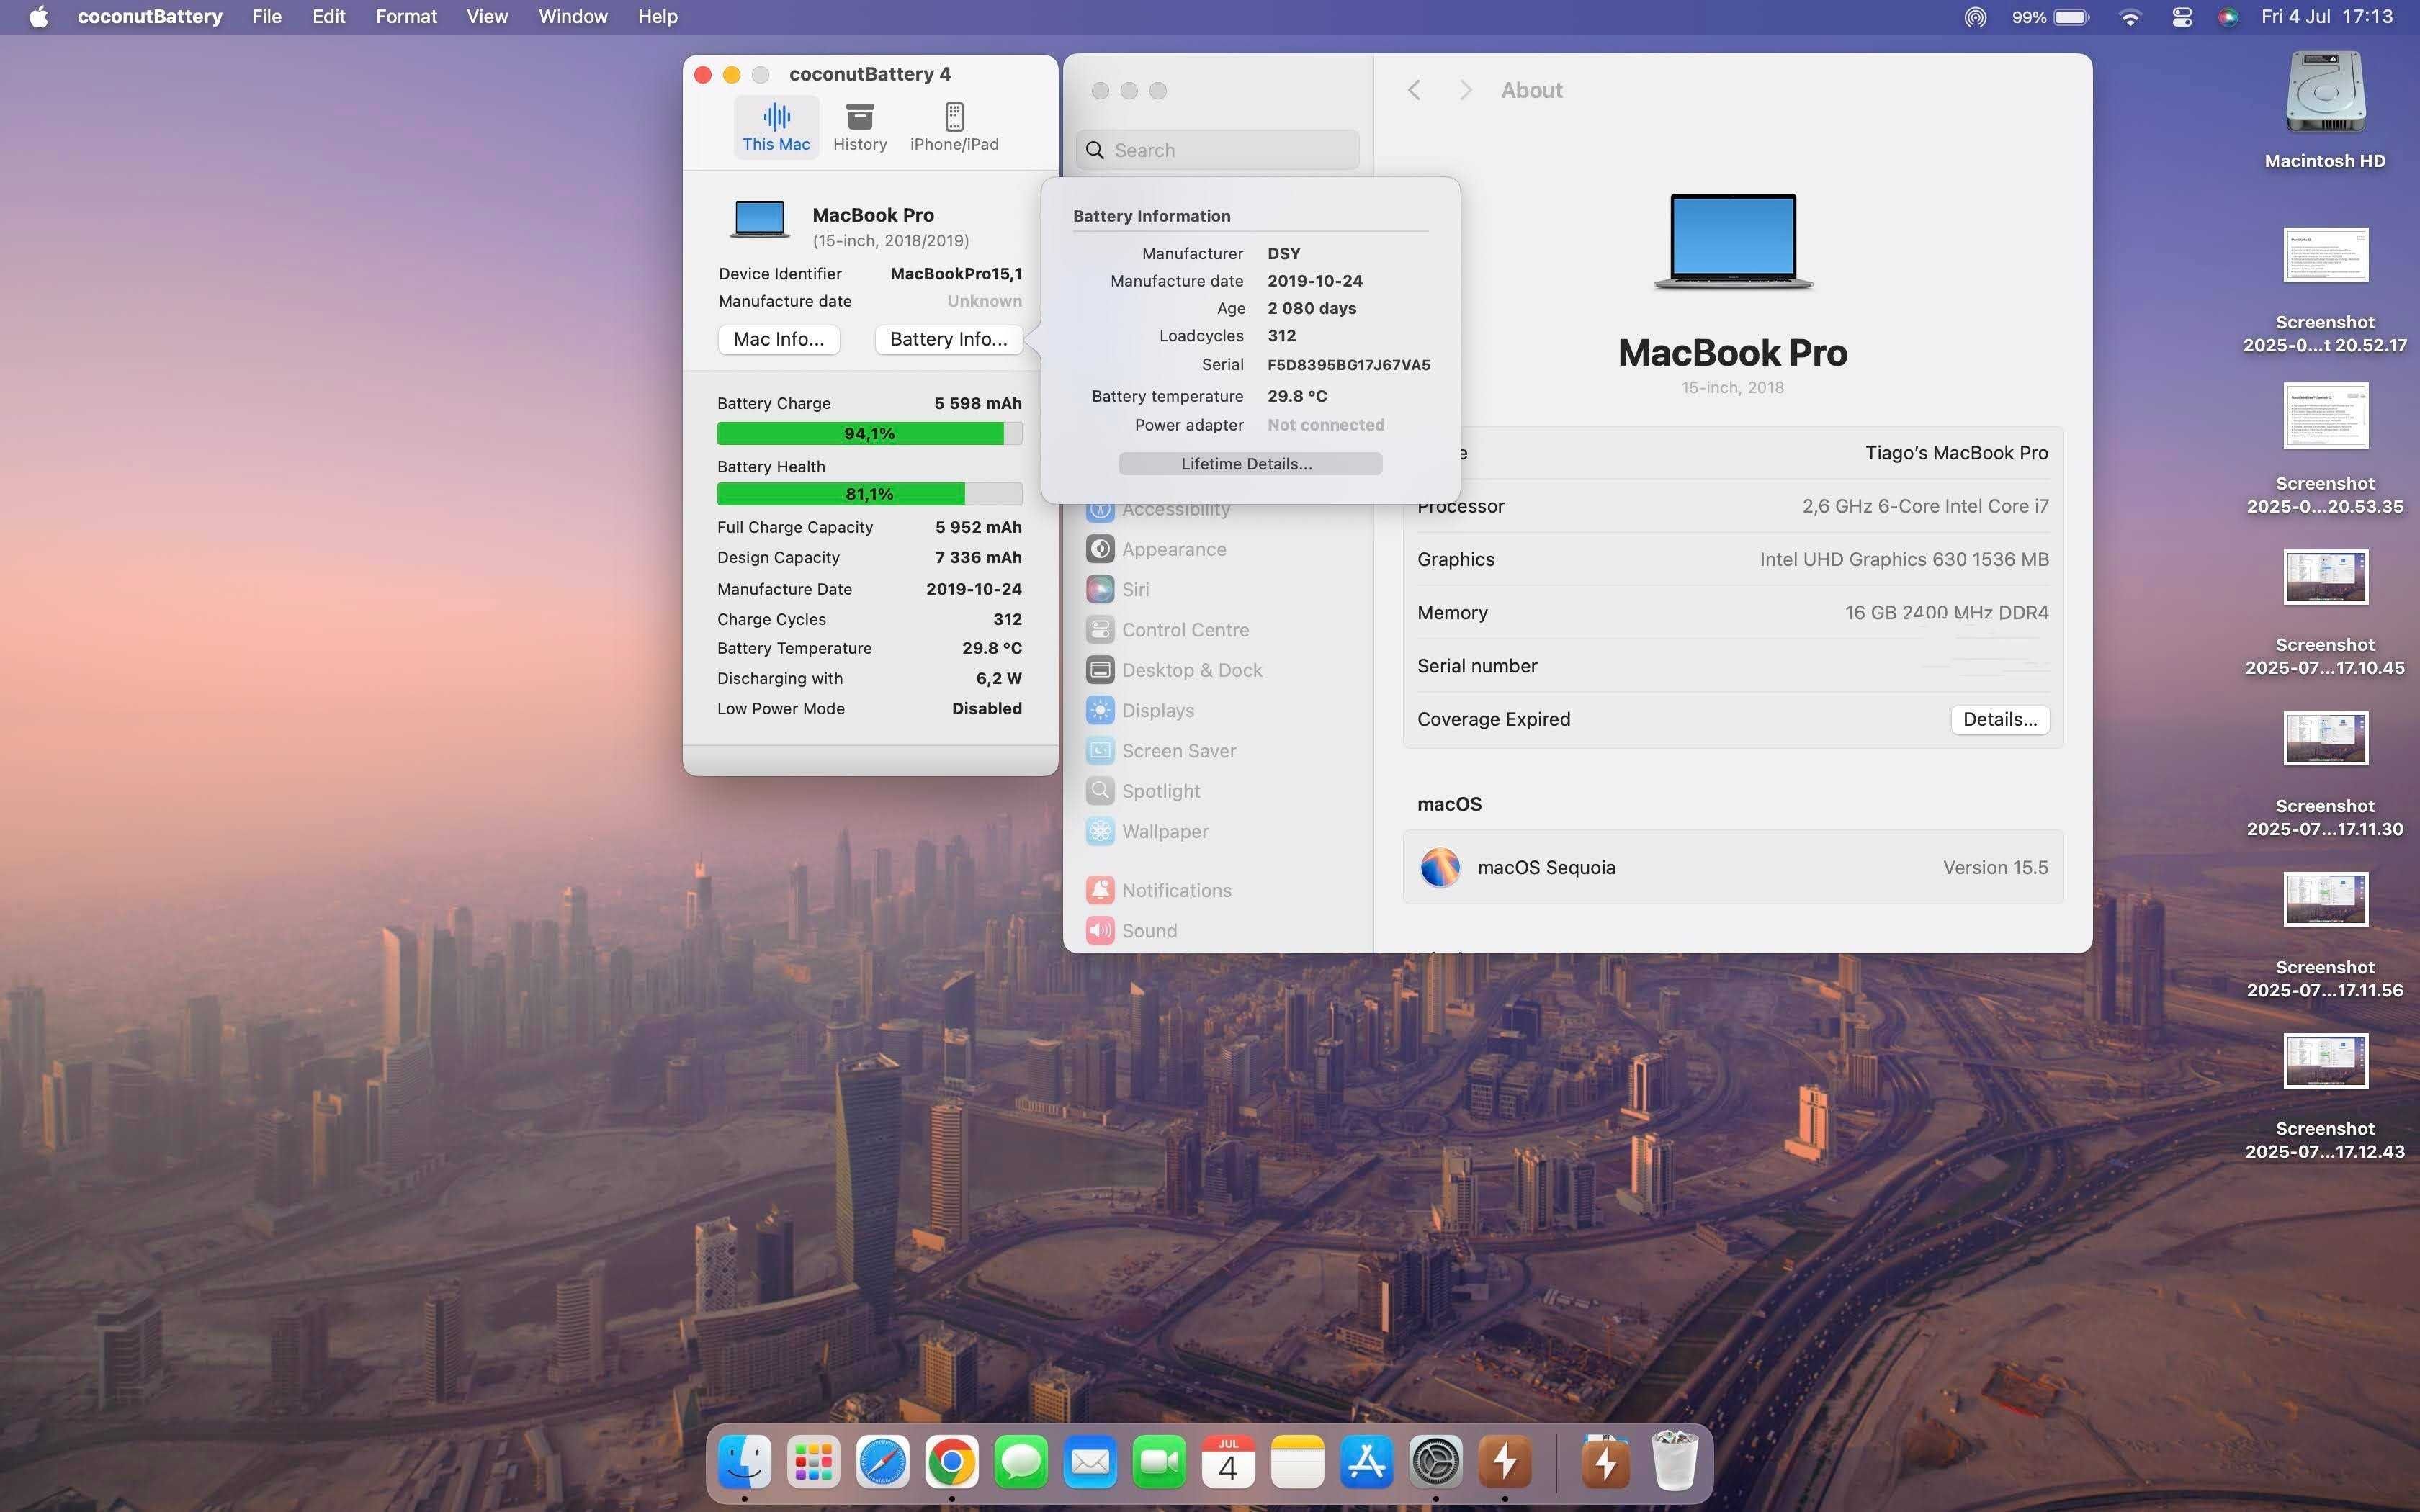The height and width of the screenshot is (1512, 2420).
Task: Open the Wi-Fi menu bar icon
Action: [2131, 17]
